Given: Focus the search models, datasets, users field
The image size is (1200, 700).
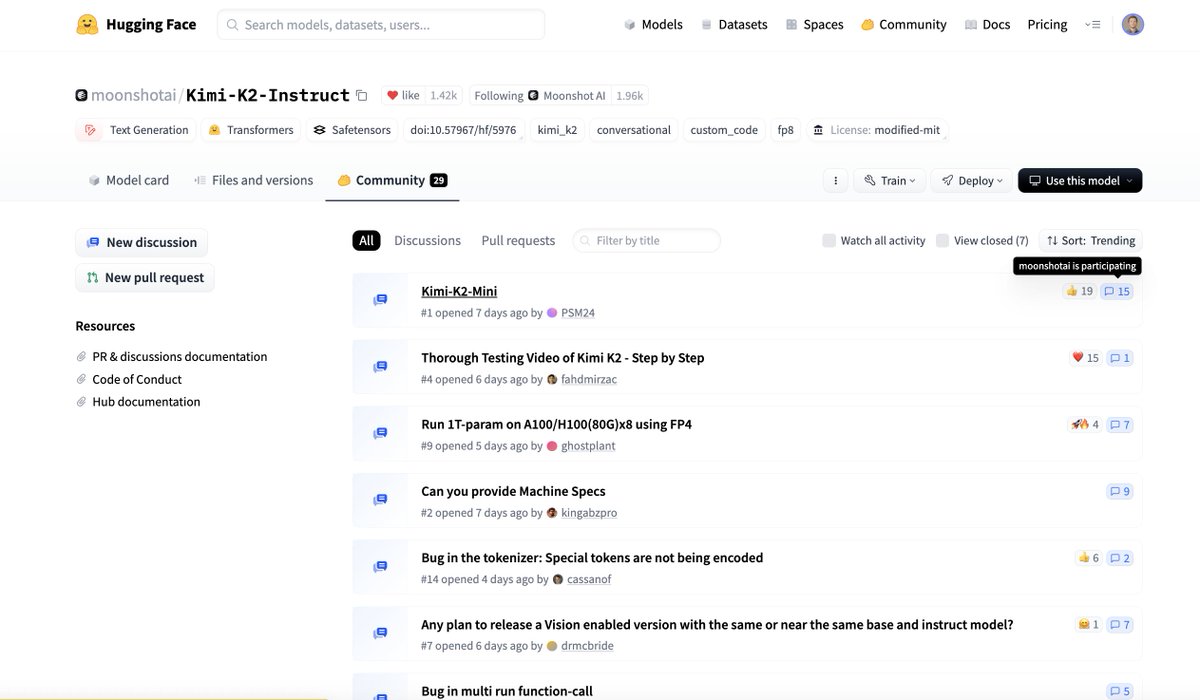Looking at the screenshot, I should 381,24.
